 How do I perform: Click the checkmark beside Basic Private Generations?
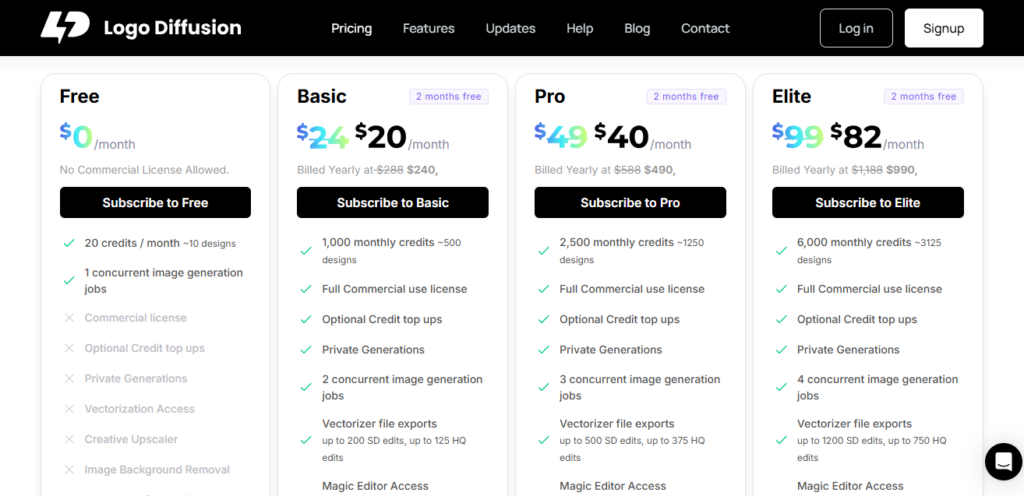coord(306,350)
